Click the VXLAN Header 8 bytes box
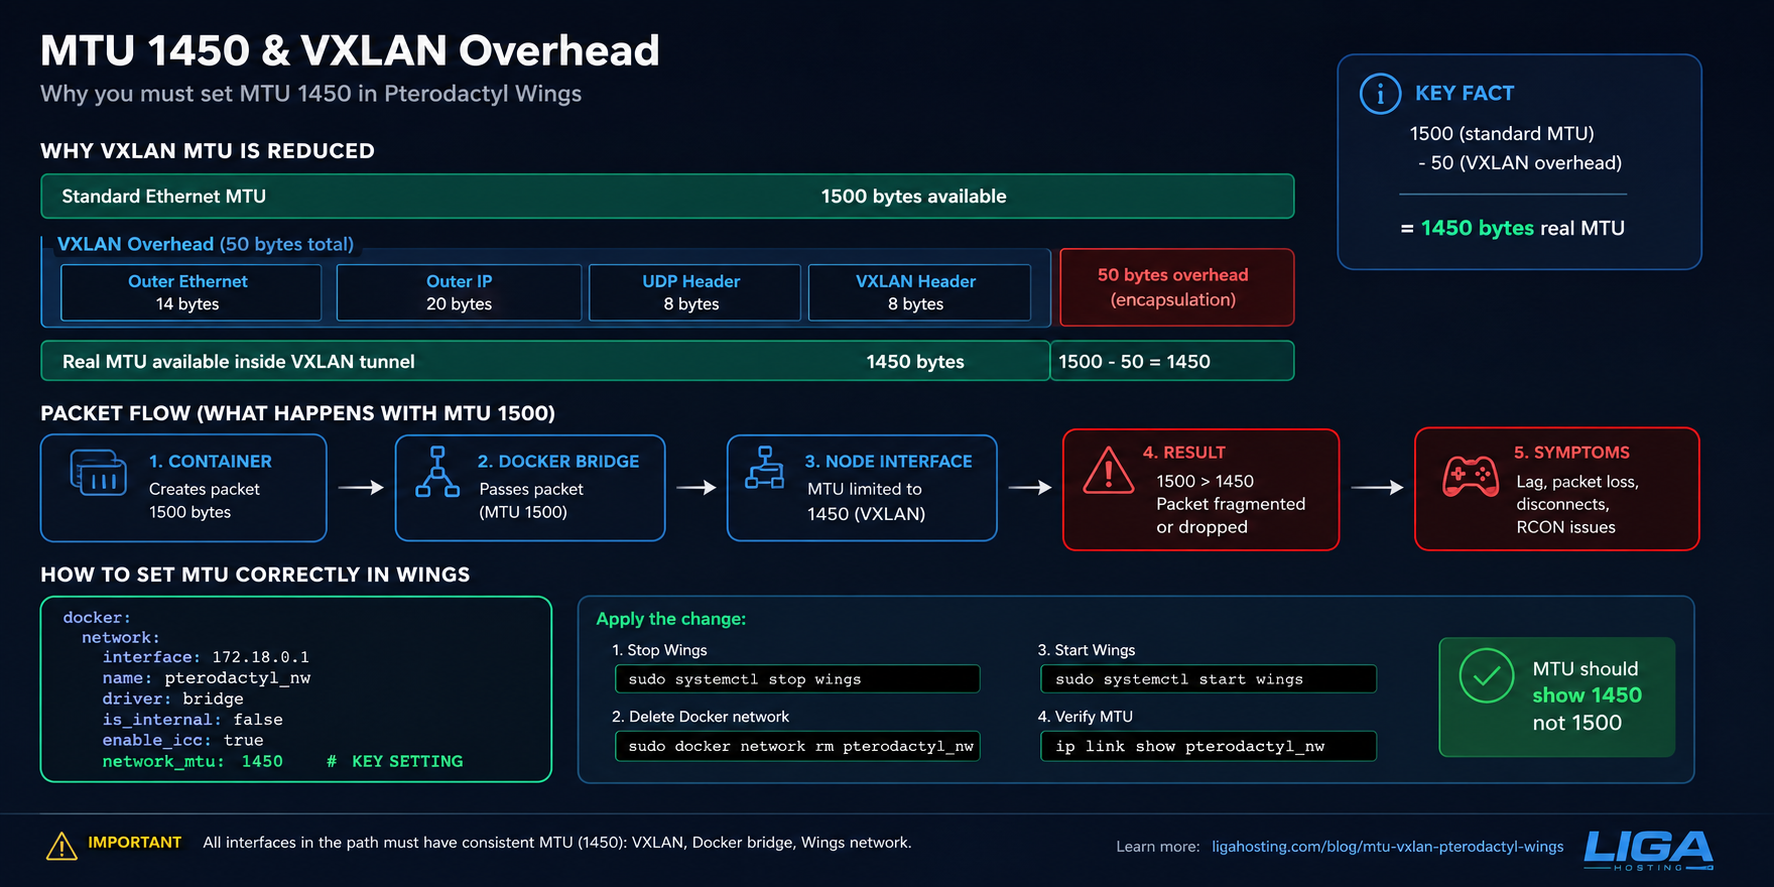The height and width of the screenshot is (887, 1774). (x=919, y=293)
